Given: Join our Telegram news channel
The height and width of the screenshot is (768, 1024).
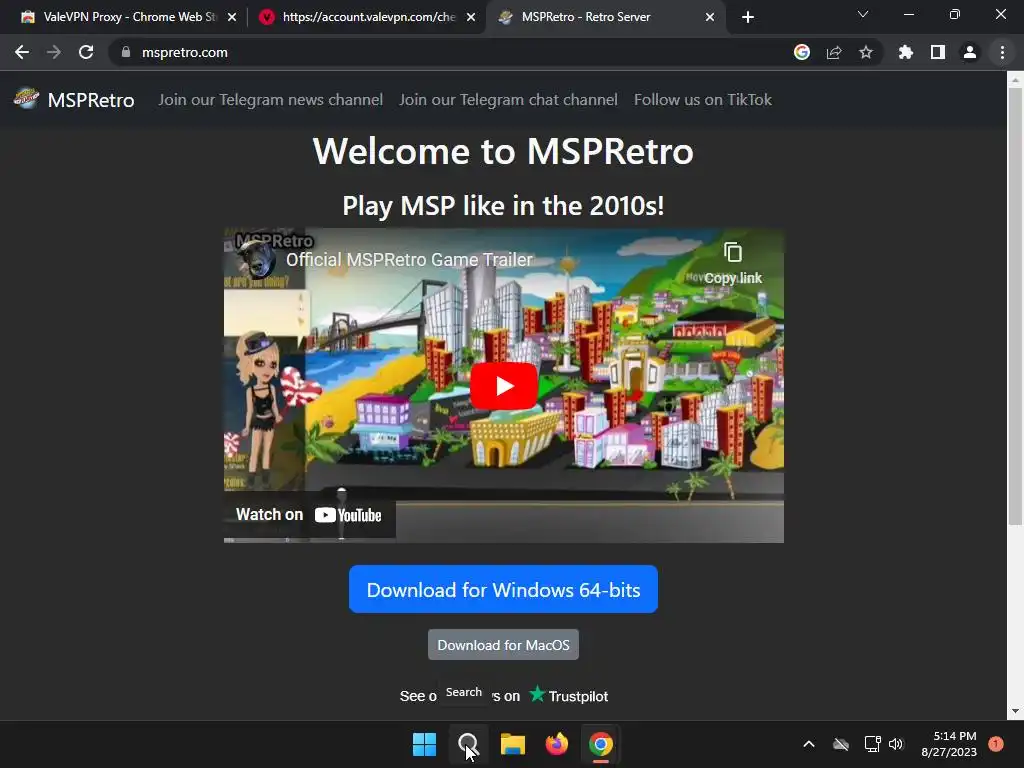Looking at the screenshot, I should pos(270,99).
